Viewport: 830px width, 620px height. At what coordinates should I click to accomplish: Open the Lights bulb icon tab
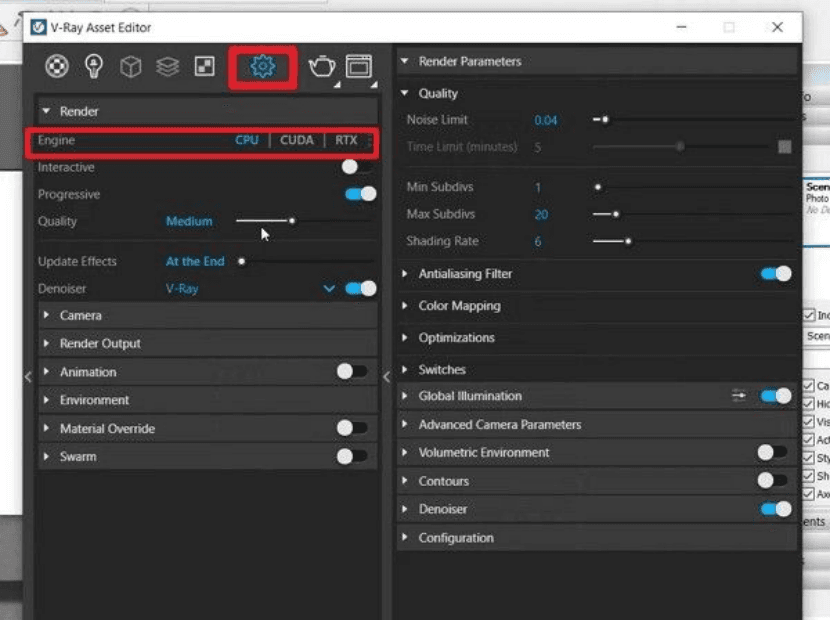pos(94,66)
